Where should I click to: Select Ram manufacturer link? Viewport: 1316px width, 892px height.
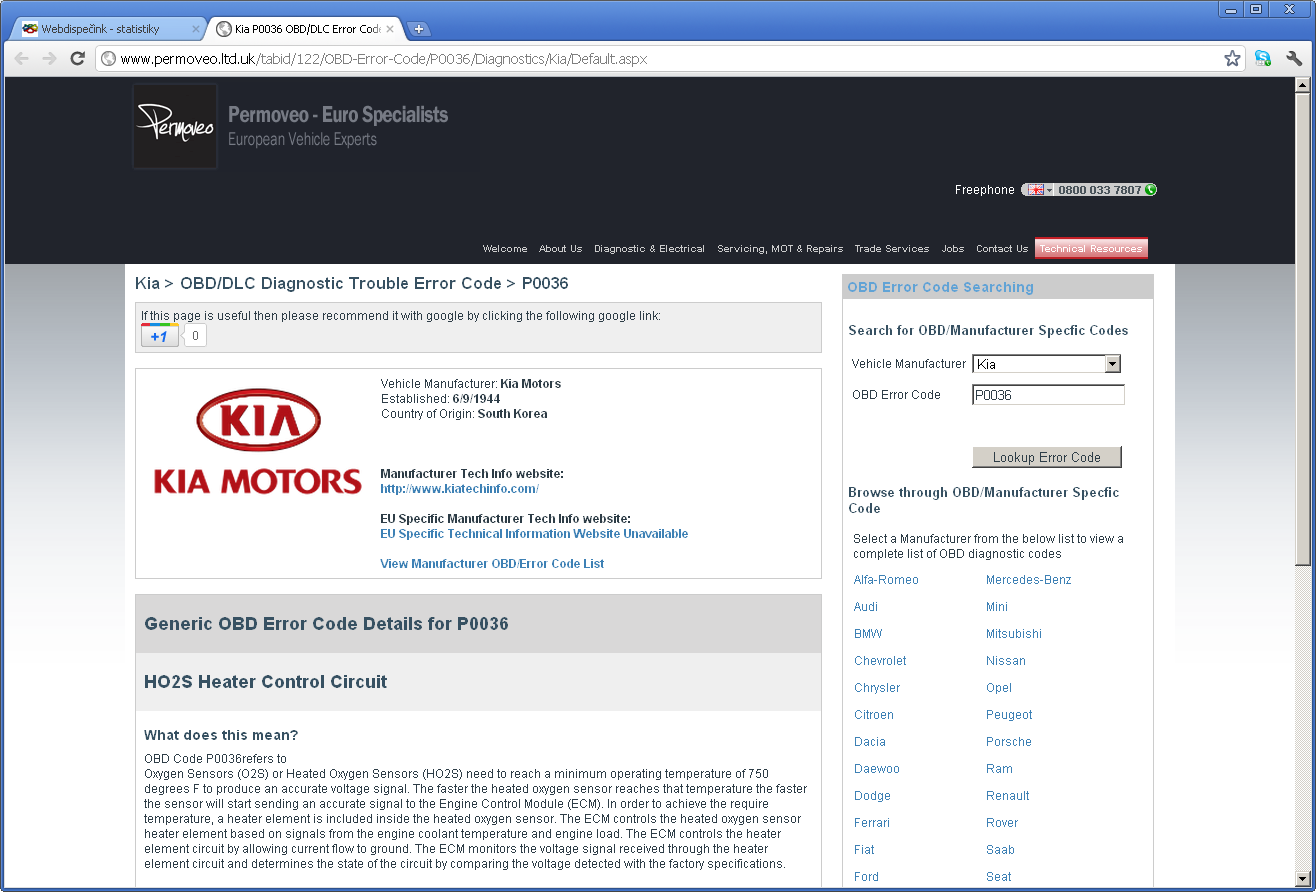999,769
